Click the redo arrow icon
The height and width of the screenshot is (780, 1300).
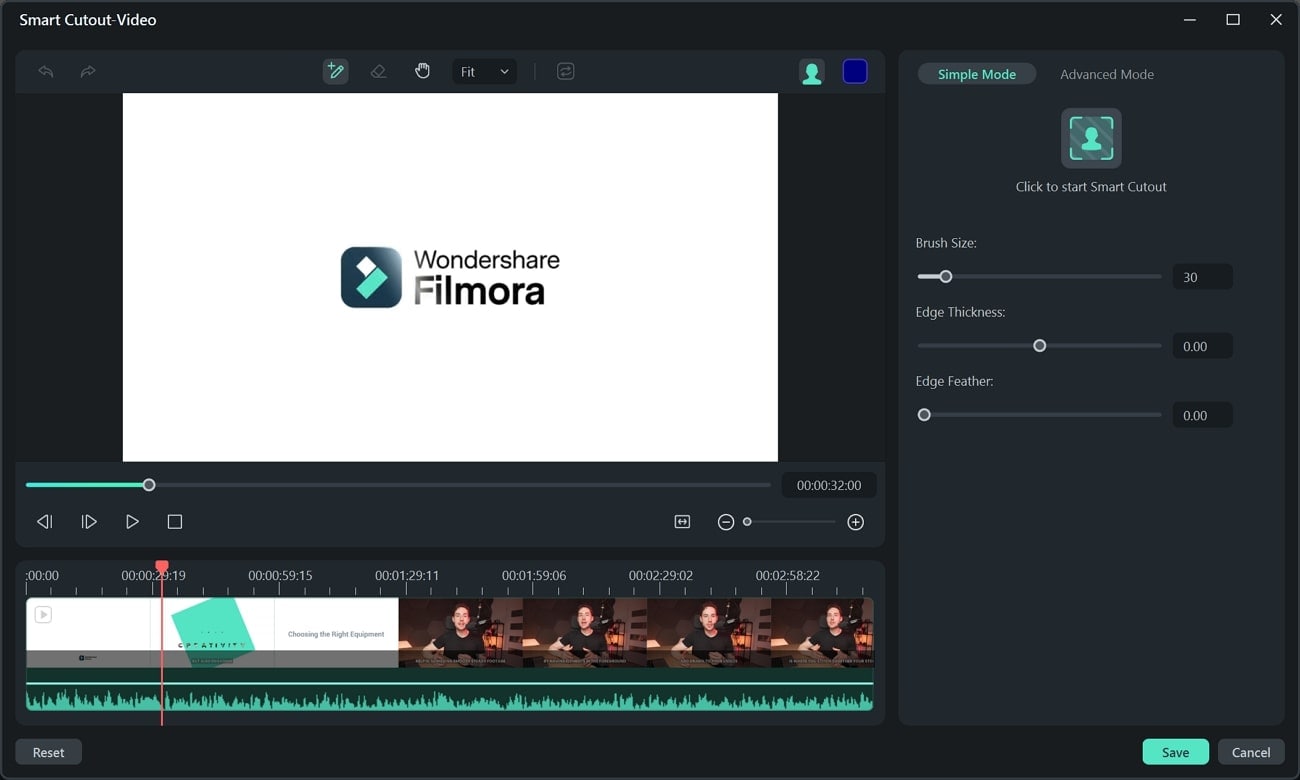88,72
